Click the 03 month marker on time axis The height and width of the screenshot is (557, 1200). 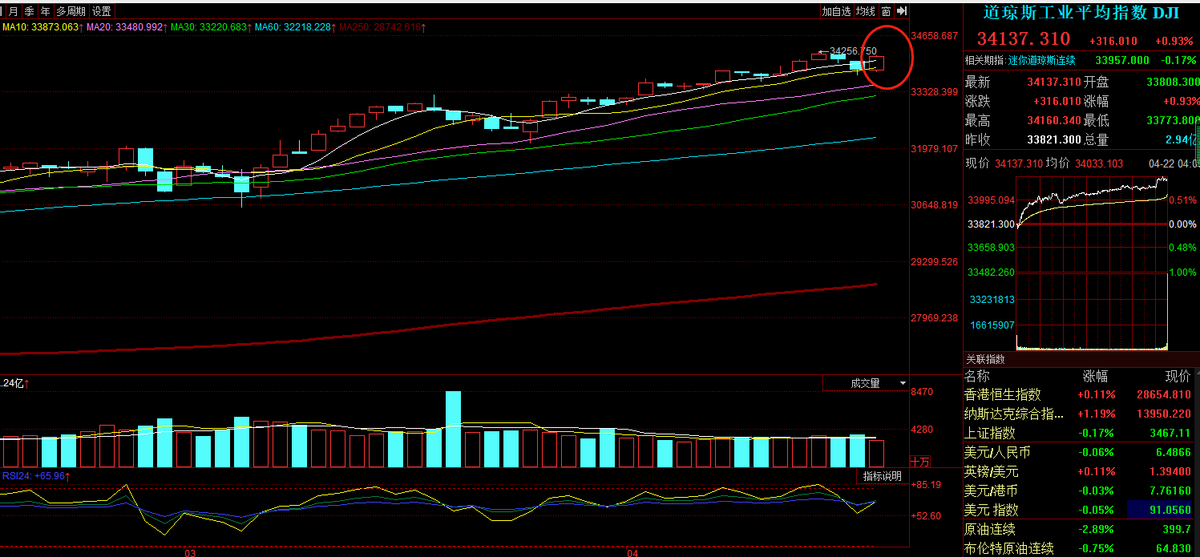click(190, 551)
